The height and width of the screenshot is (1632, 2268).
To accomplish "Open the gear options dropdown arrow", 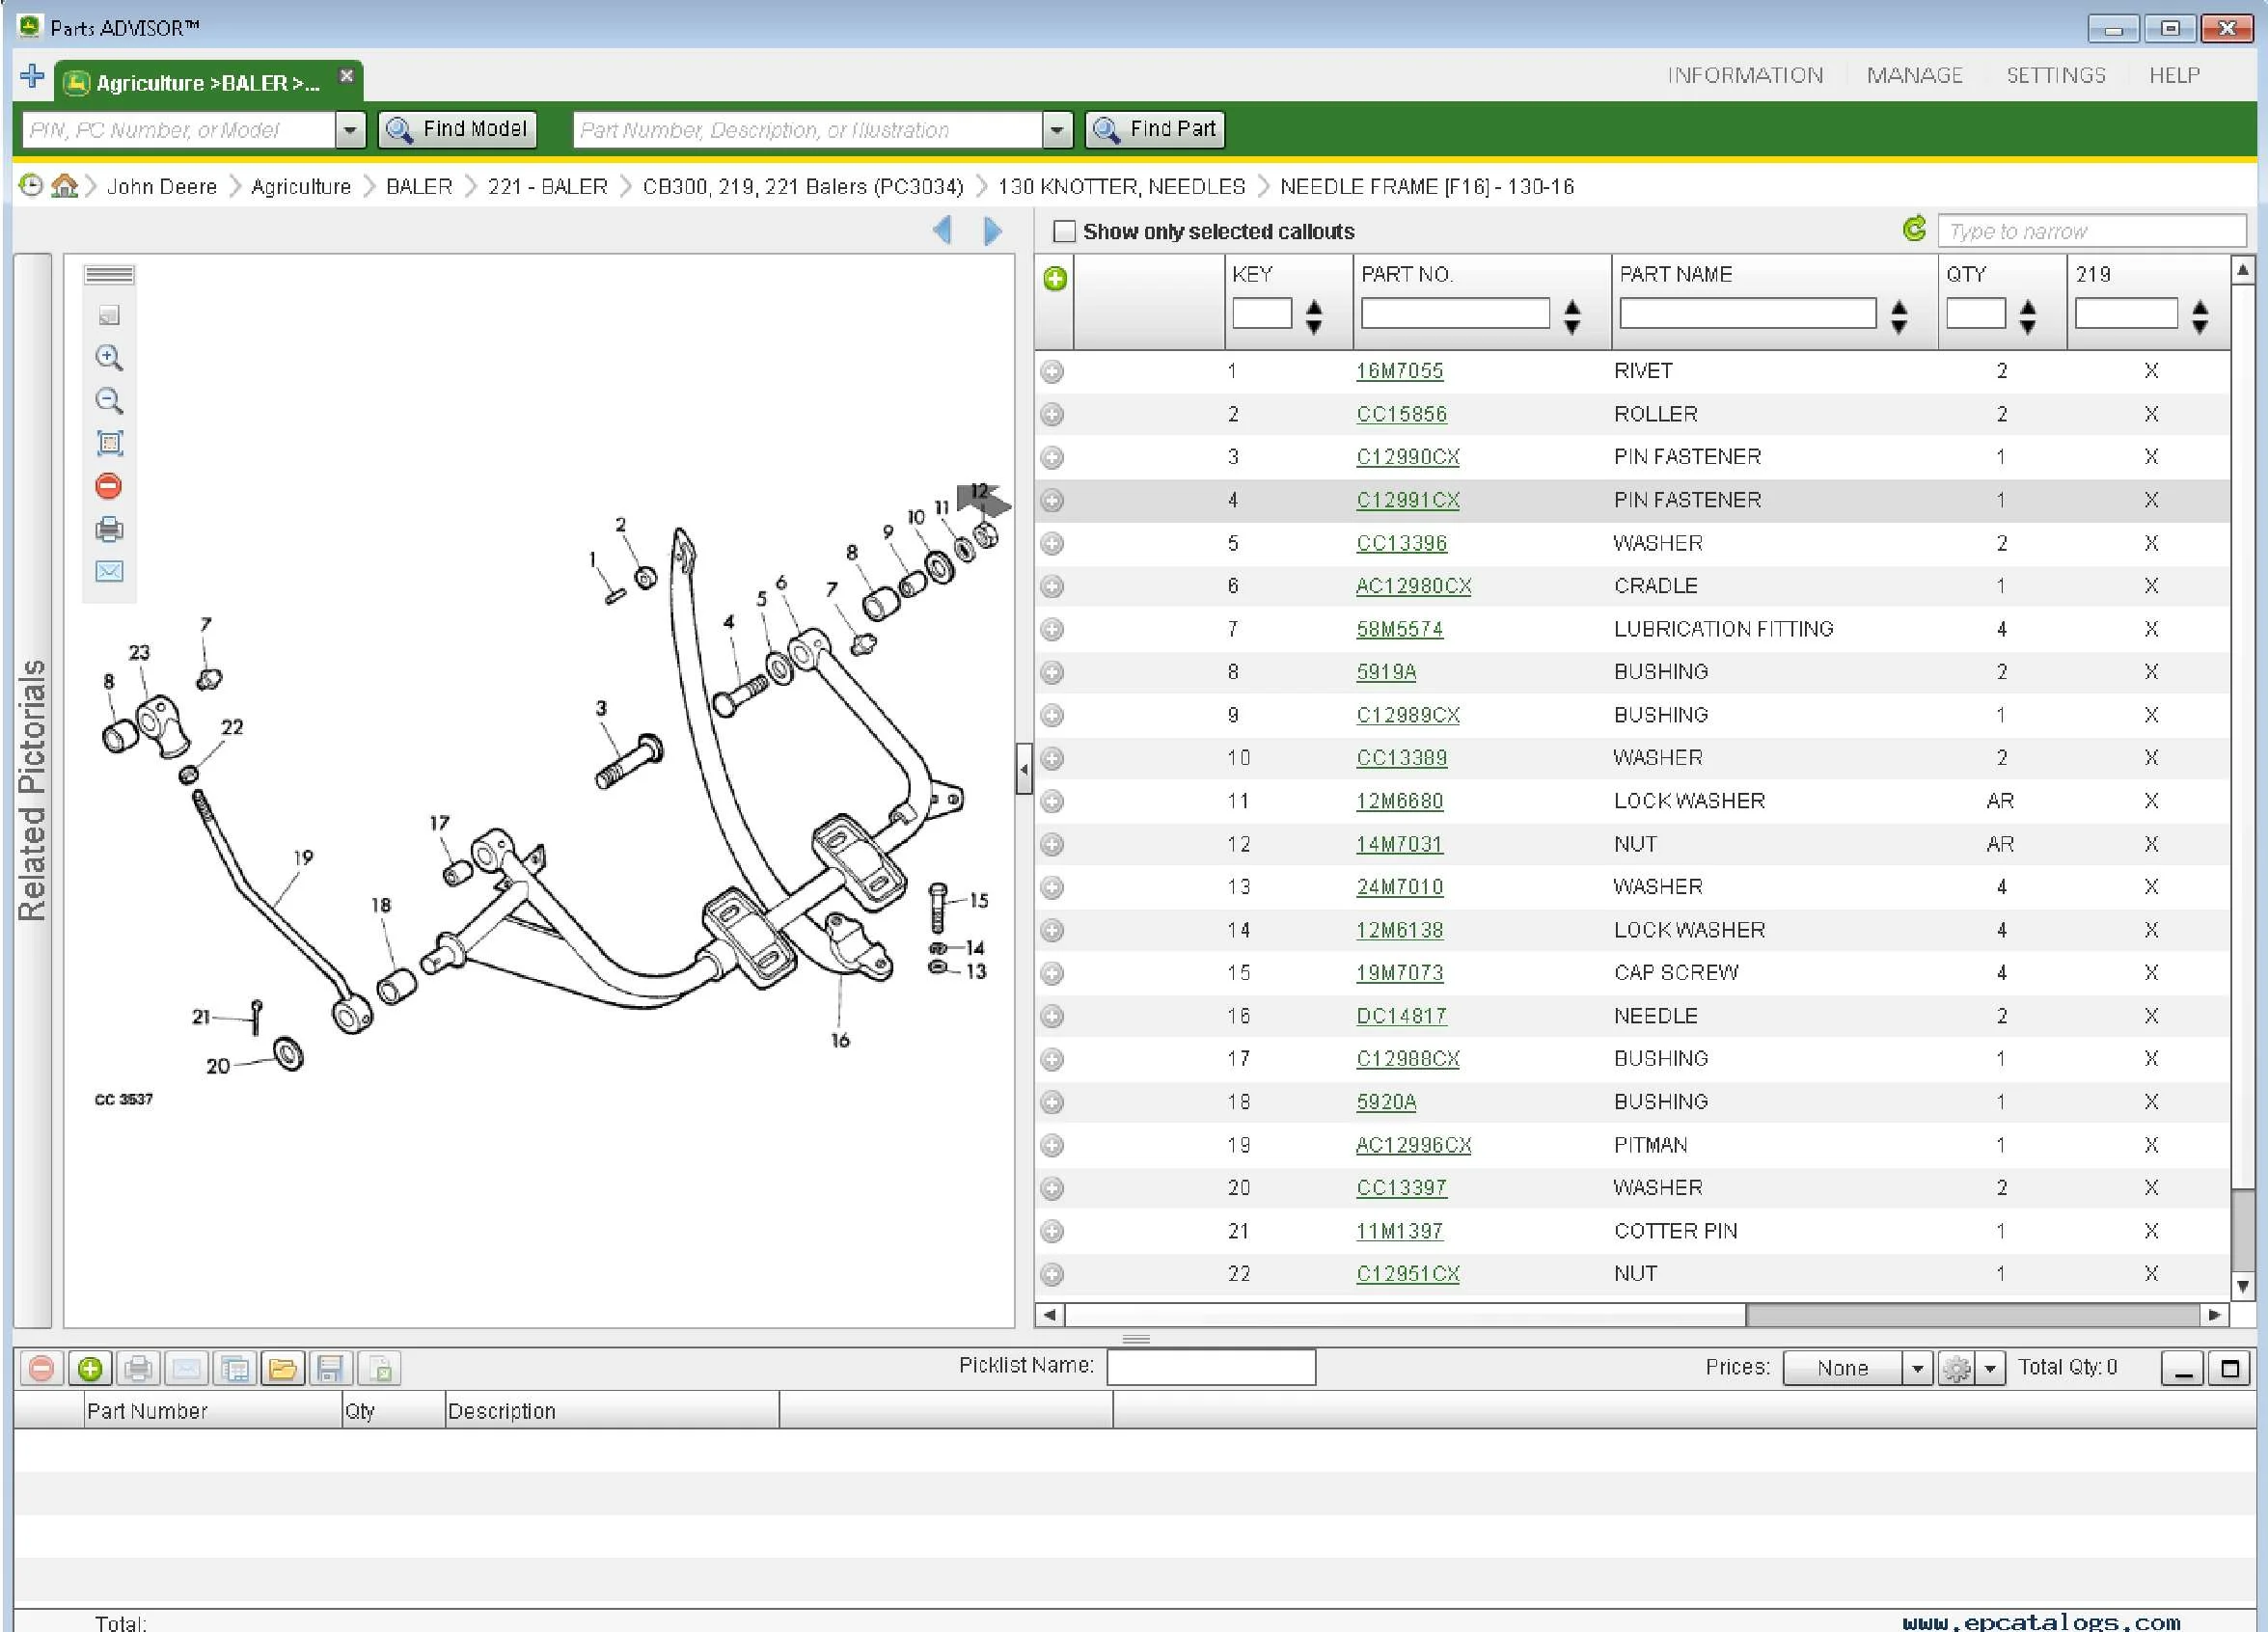I will pos(1990,1368).
